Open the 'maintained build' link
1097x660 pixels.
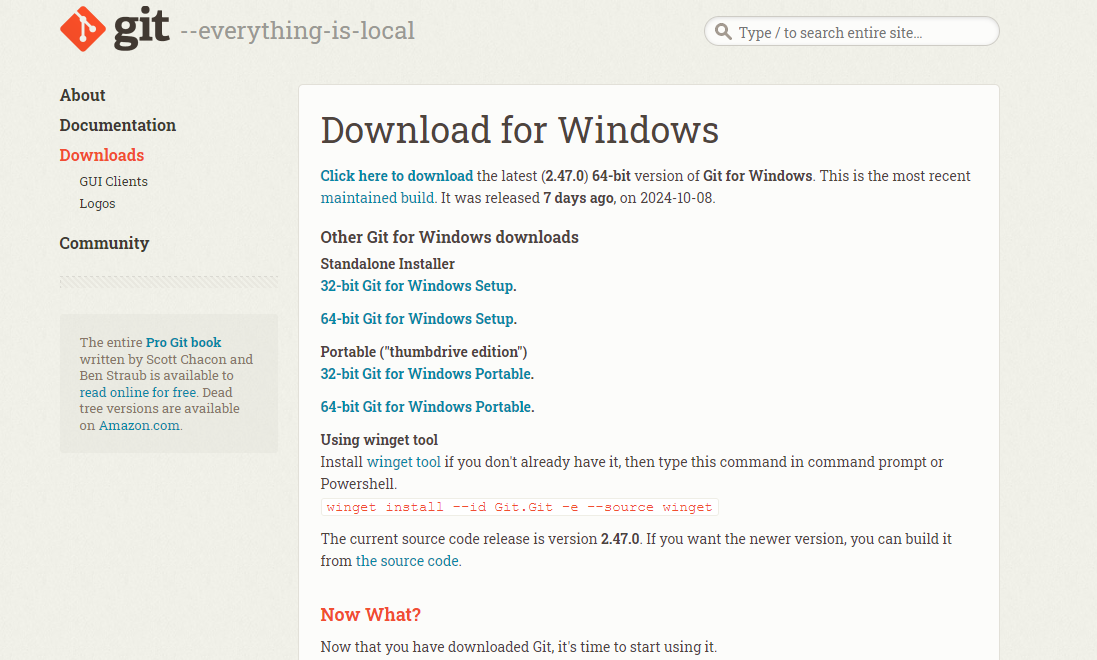[x=377, y=197]
